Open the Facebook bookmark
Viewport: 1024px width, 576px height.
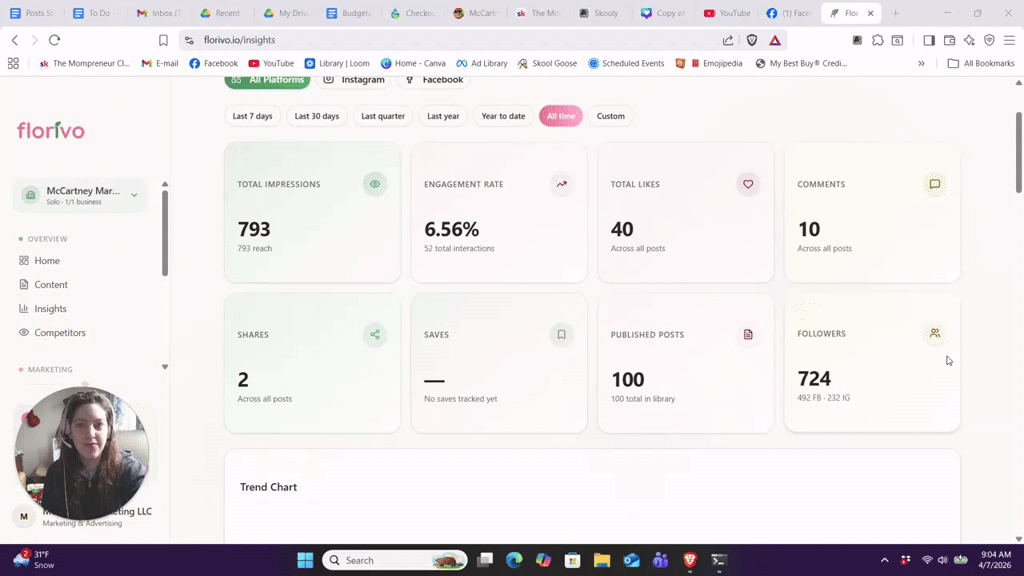(x=214, y=63)
